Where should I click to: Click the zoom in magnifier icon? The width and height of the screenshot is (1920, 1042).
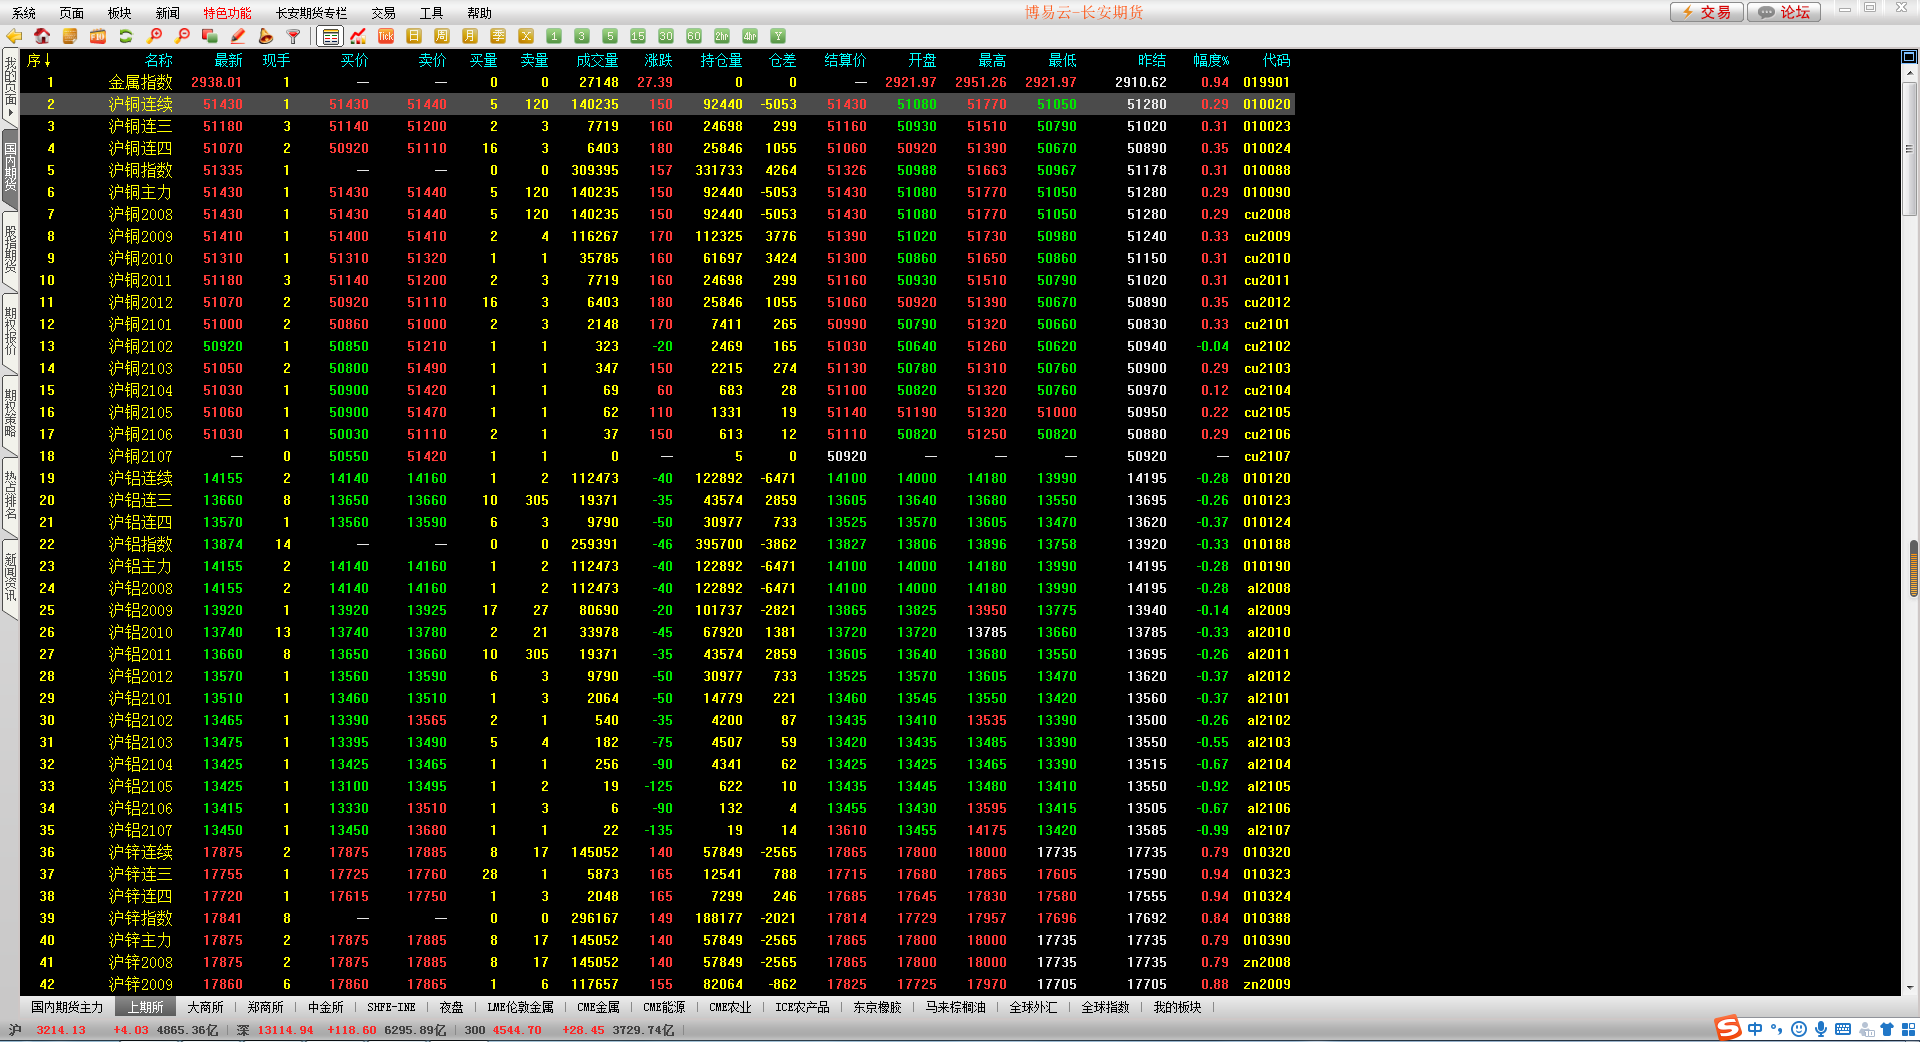(x=154, y=36)
